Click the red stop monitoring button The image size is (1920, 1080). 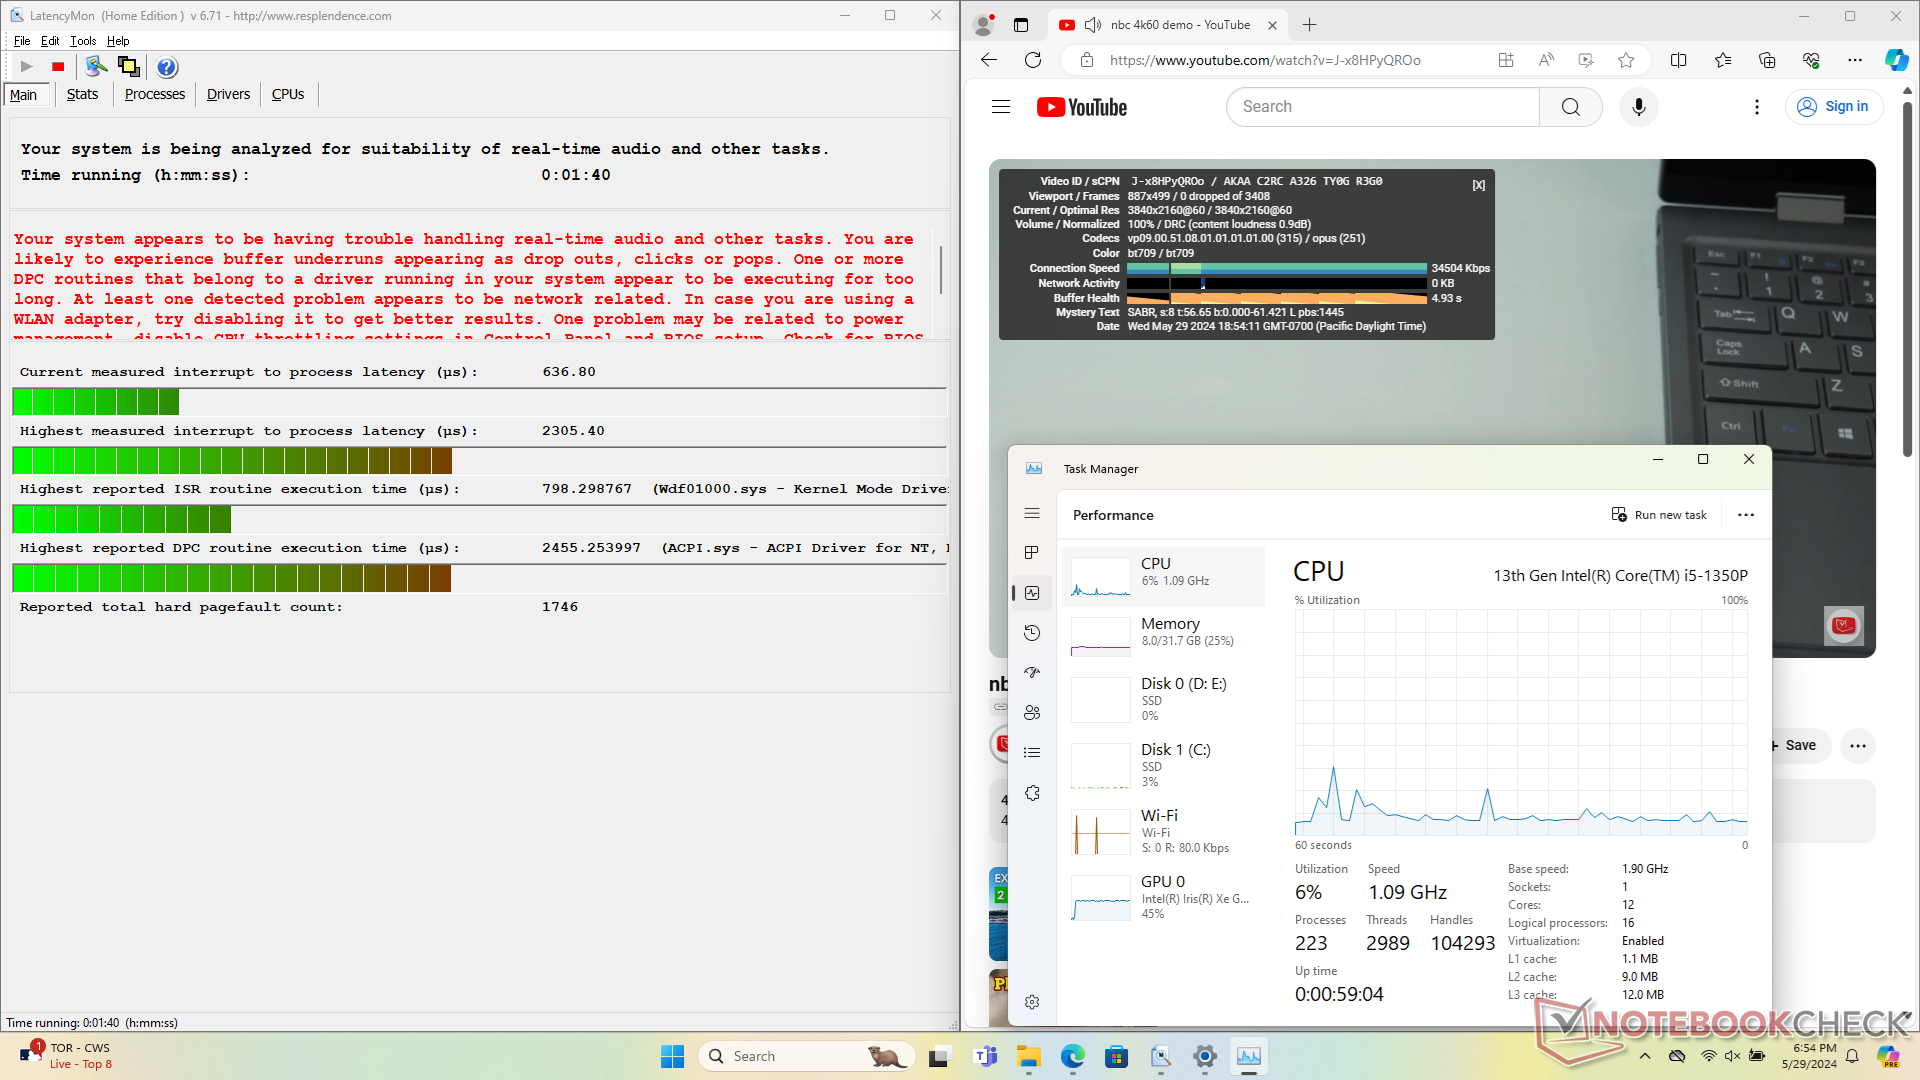tap(58, 67)
